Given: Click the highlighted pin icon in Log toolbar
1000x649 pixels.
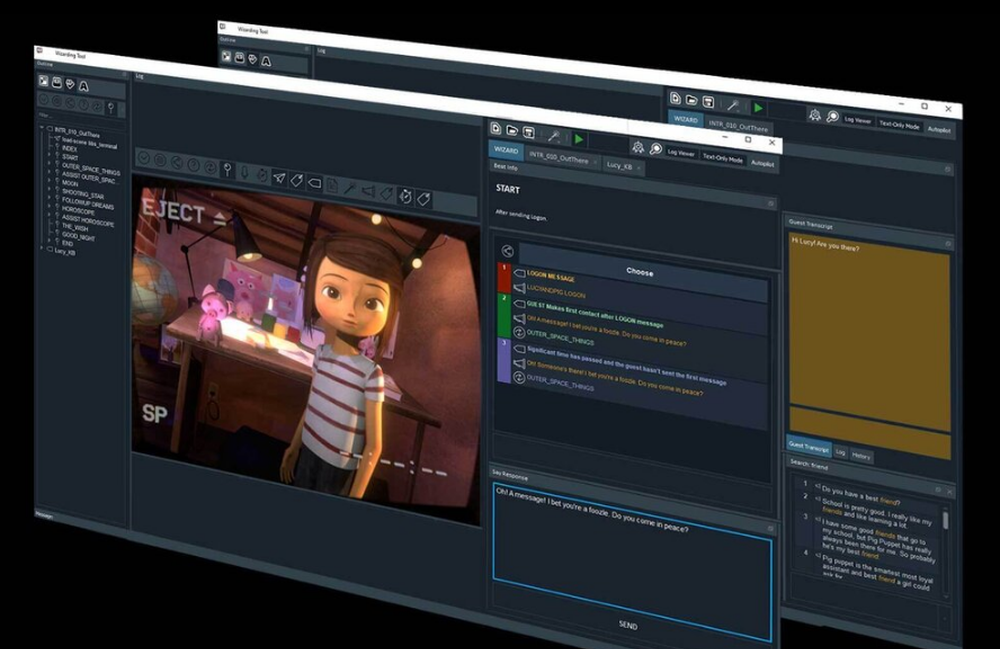Looking at the screenshot, I should pos(226,169).
